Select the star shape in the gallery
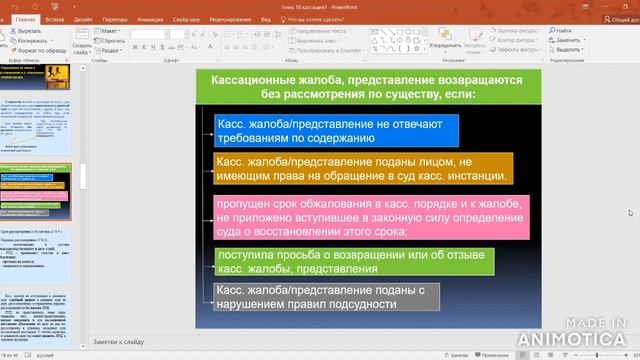 (417, 49)
